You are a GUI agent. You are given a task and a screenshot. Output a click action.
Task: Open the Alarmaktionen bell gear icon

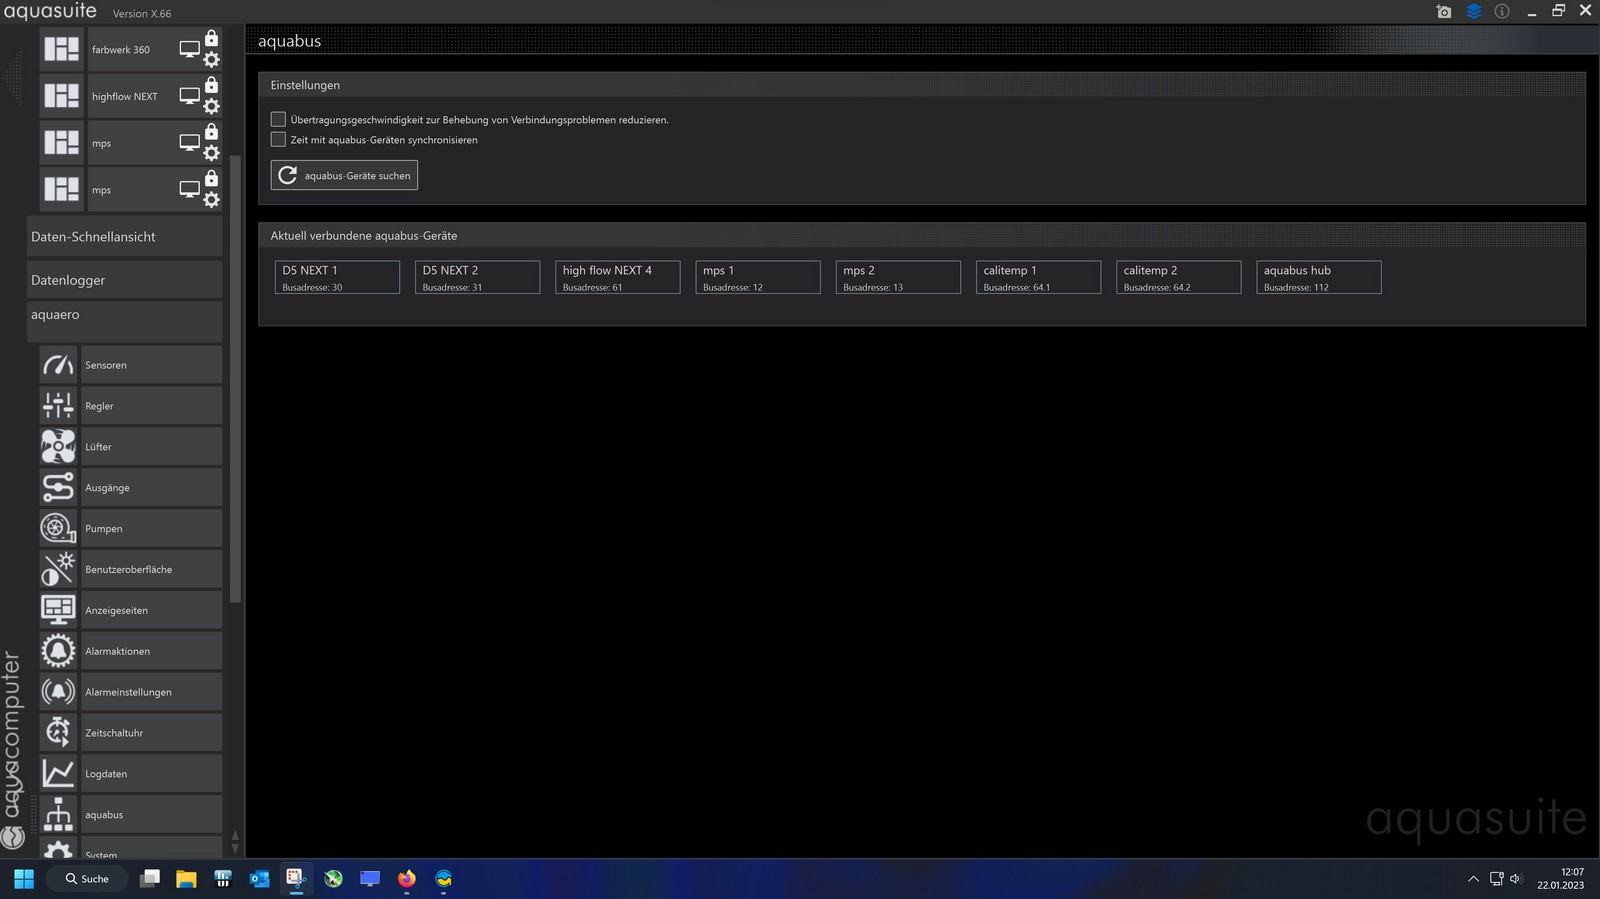[x=58, y=651]
